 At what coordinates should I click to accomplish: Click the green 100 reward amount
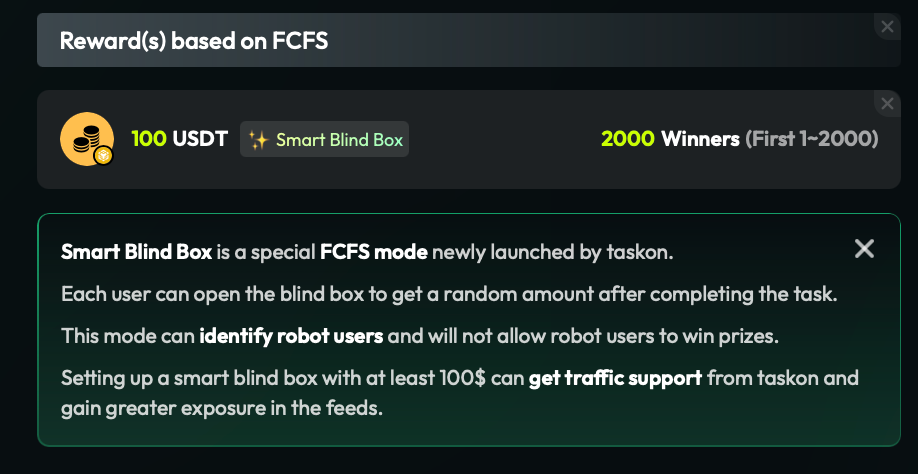click(149, 139)
